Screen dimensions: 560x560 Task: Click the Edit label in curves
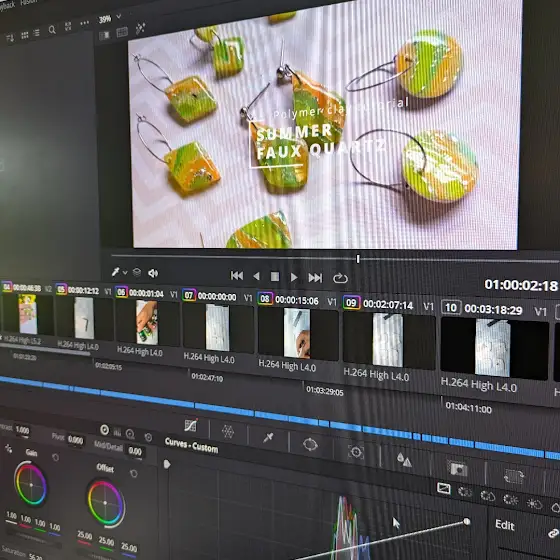(504, 525)
